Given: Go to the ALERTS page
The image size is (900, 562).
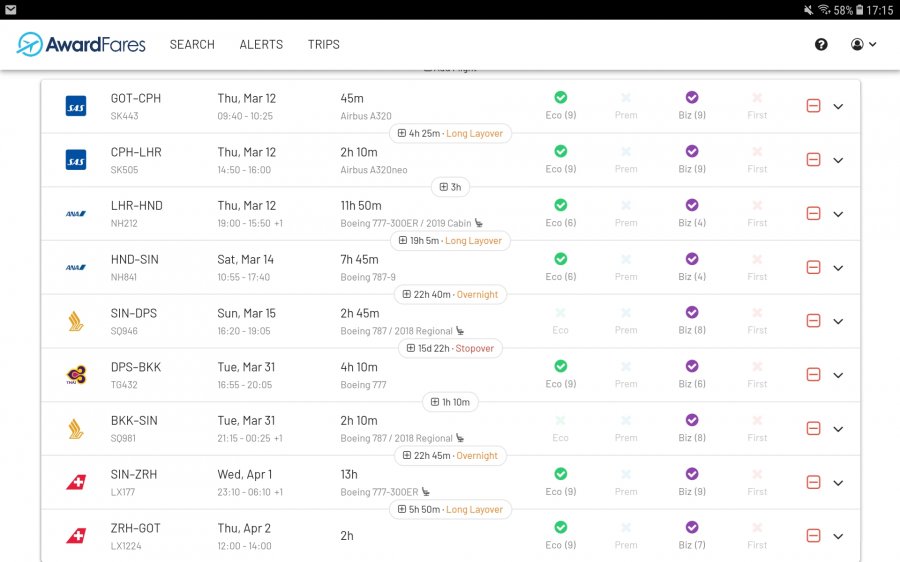Looking at the screenshot, I should point(261,45).
